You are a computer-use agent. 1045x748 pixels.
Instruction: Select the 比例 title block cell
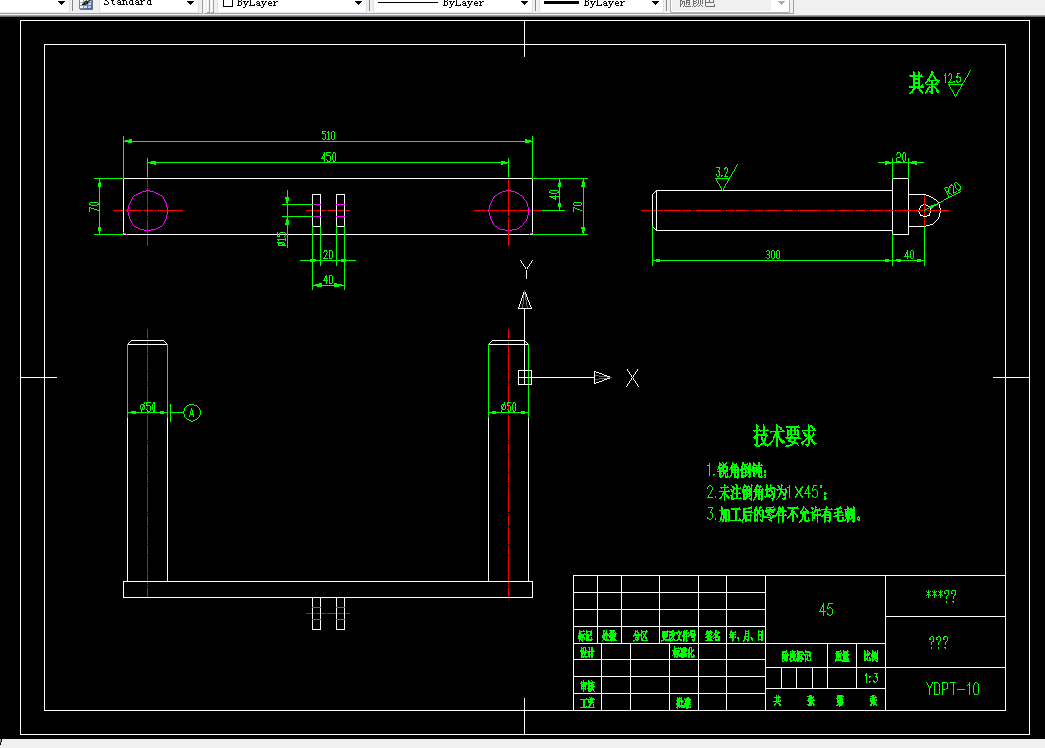[870, 656]
